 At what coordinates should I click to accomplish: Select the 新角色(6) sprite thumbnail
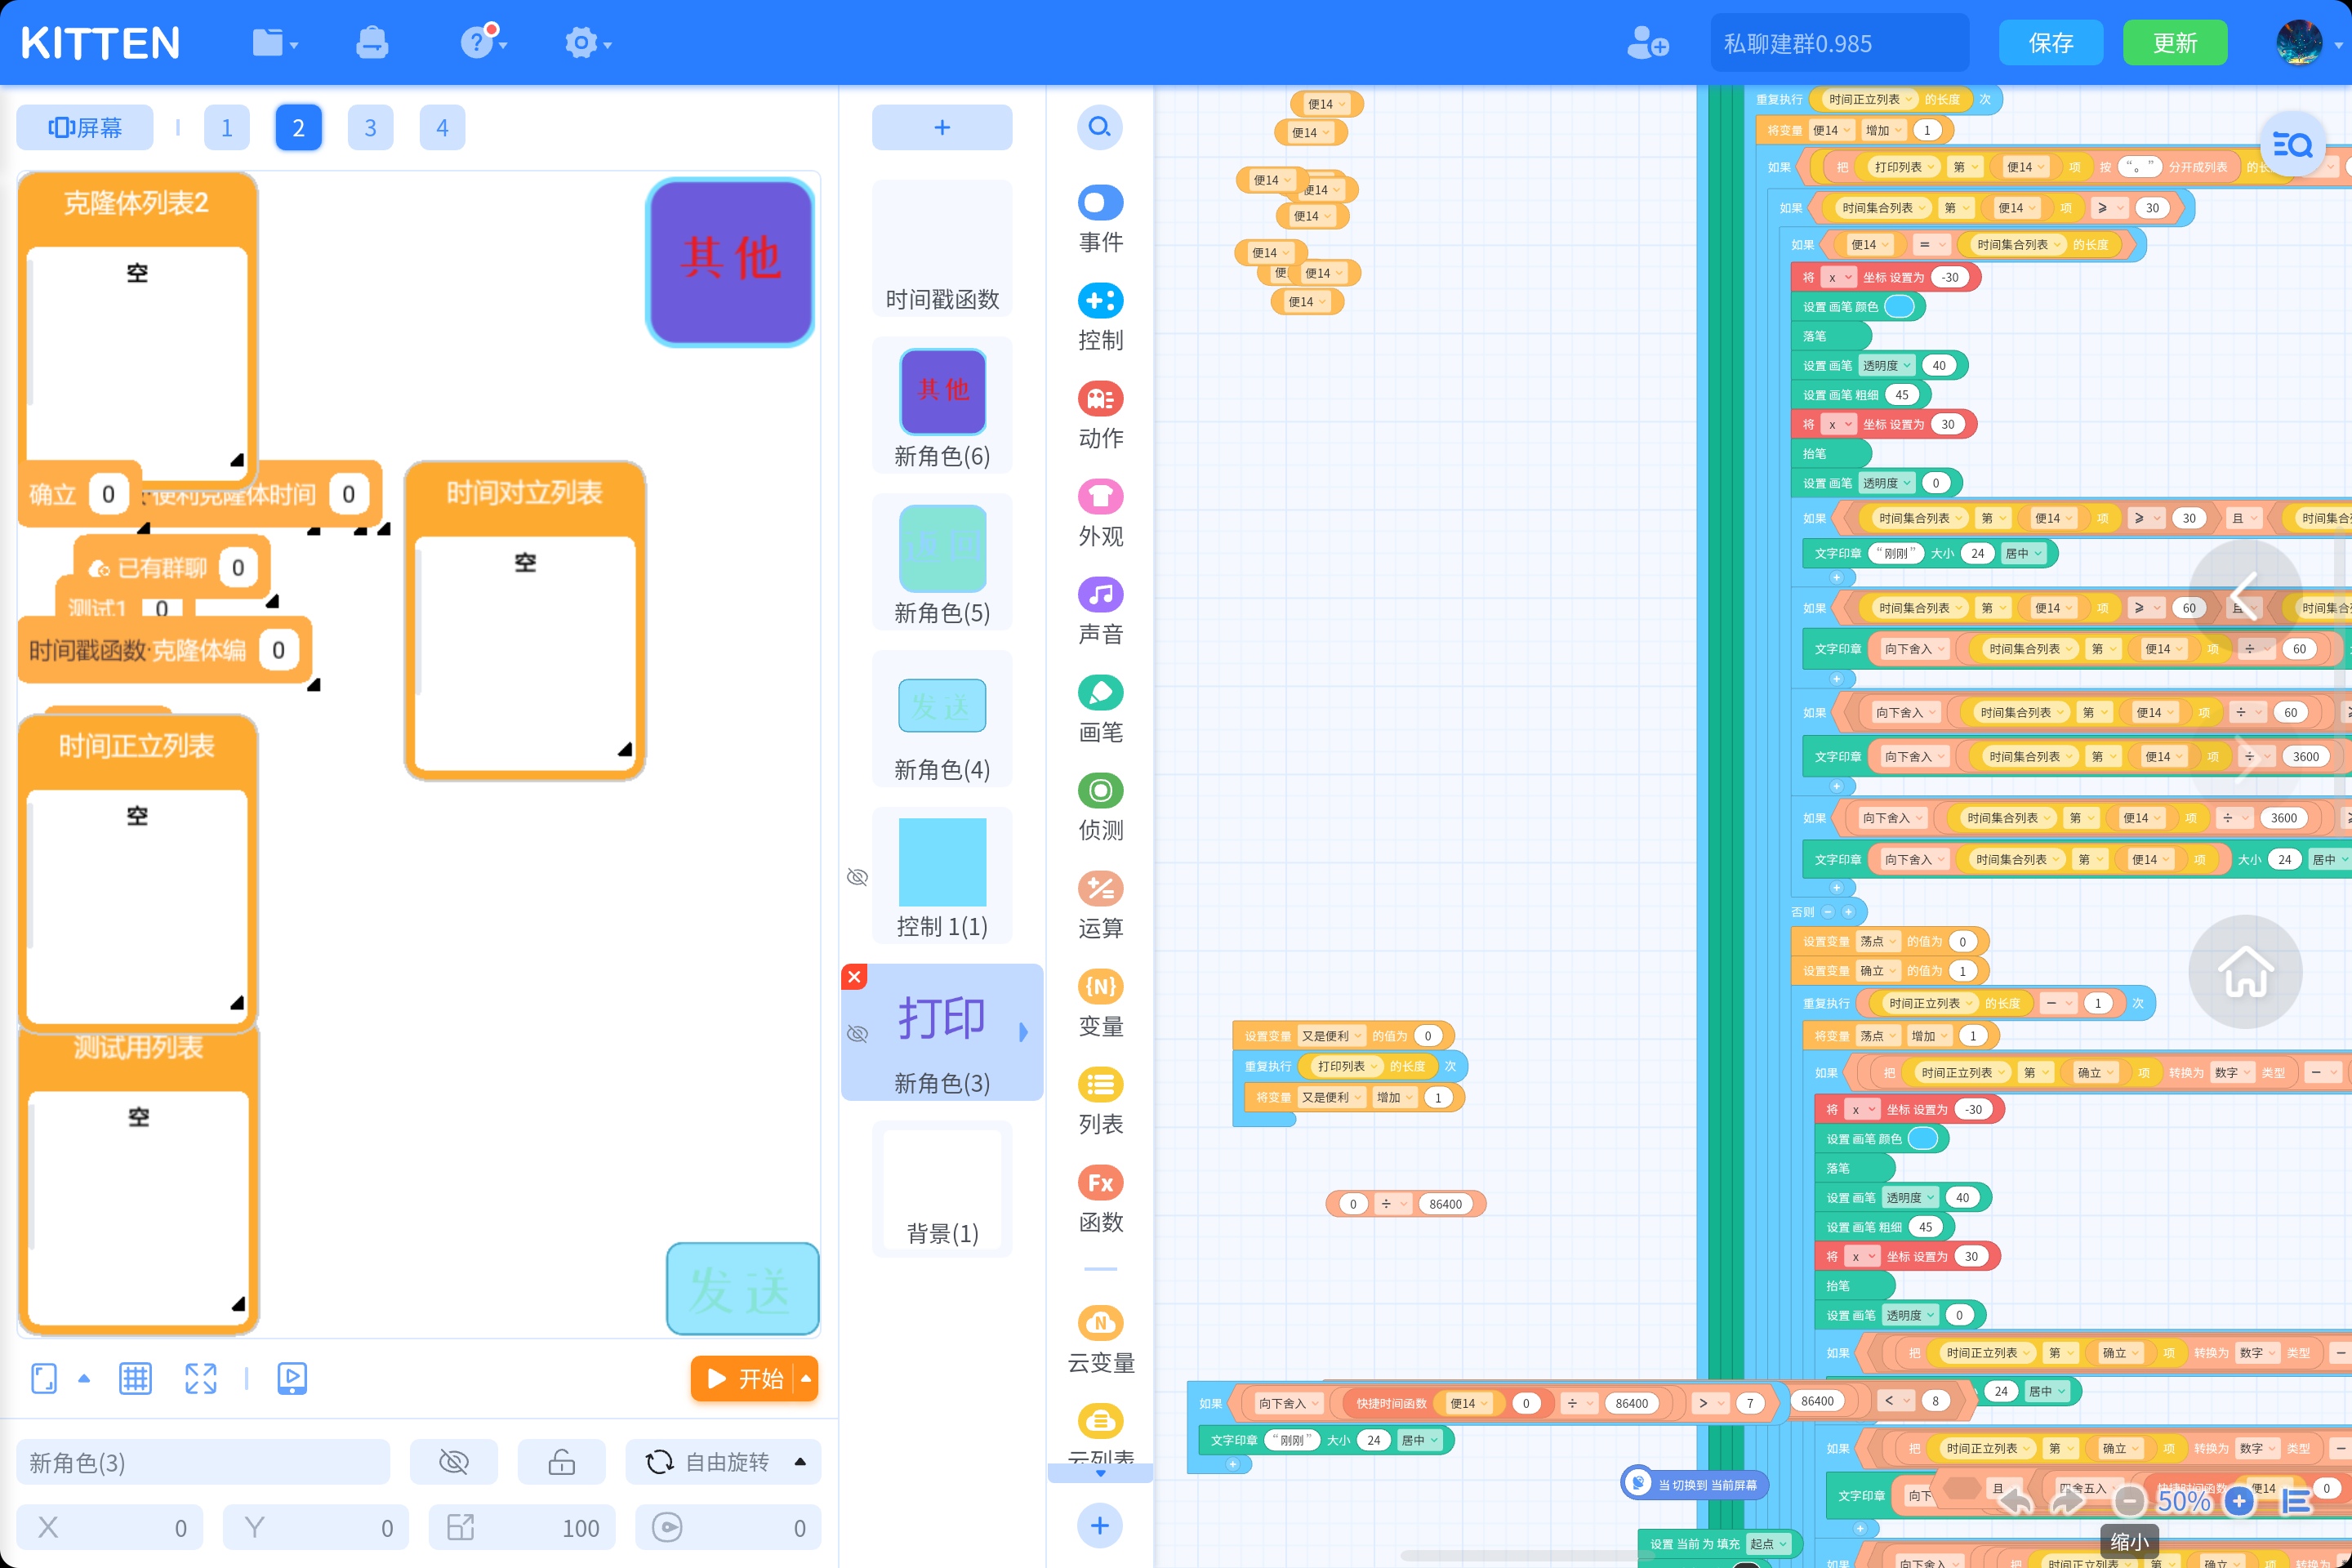click(x=942, y=406)
